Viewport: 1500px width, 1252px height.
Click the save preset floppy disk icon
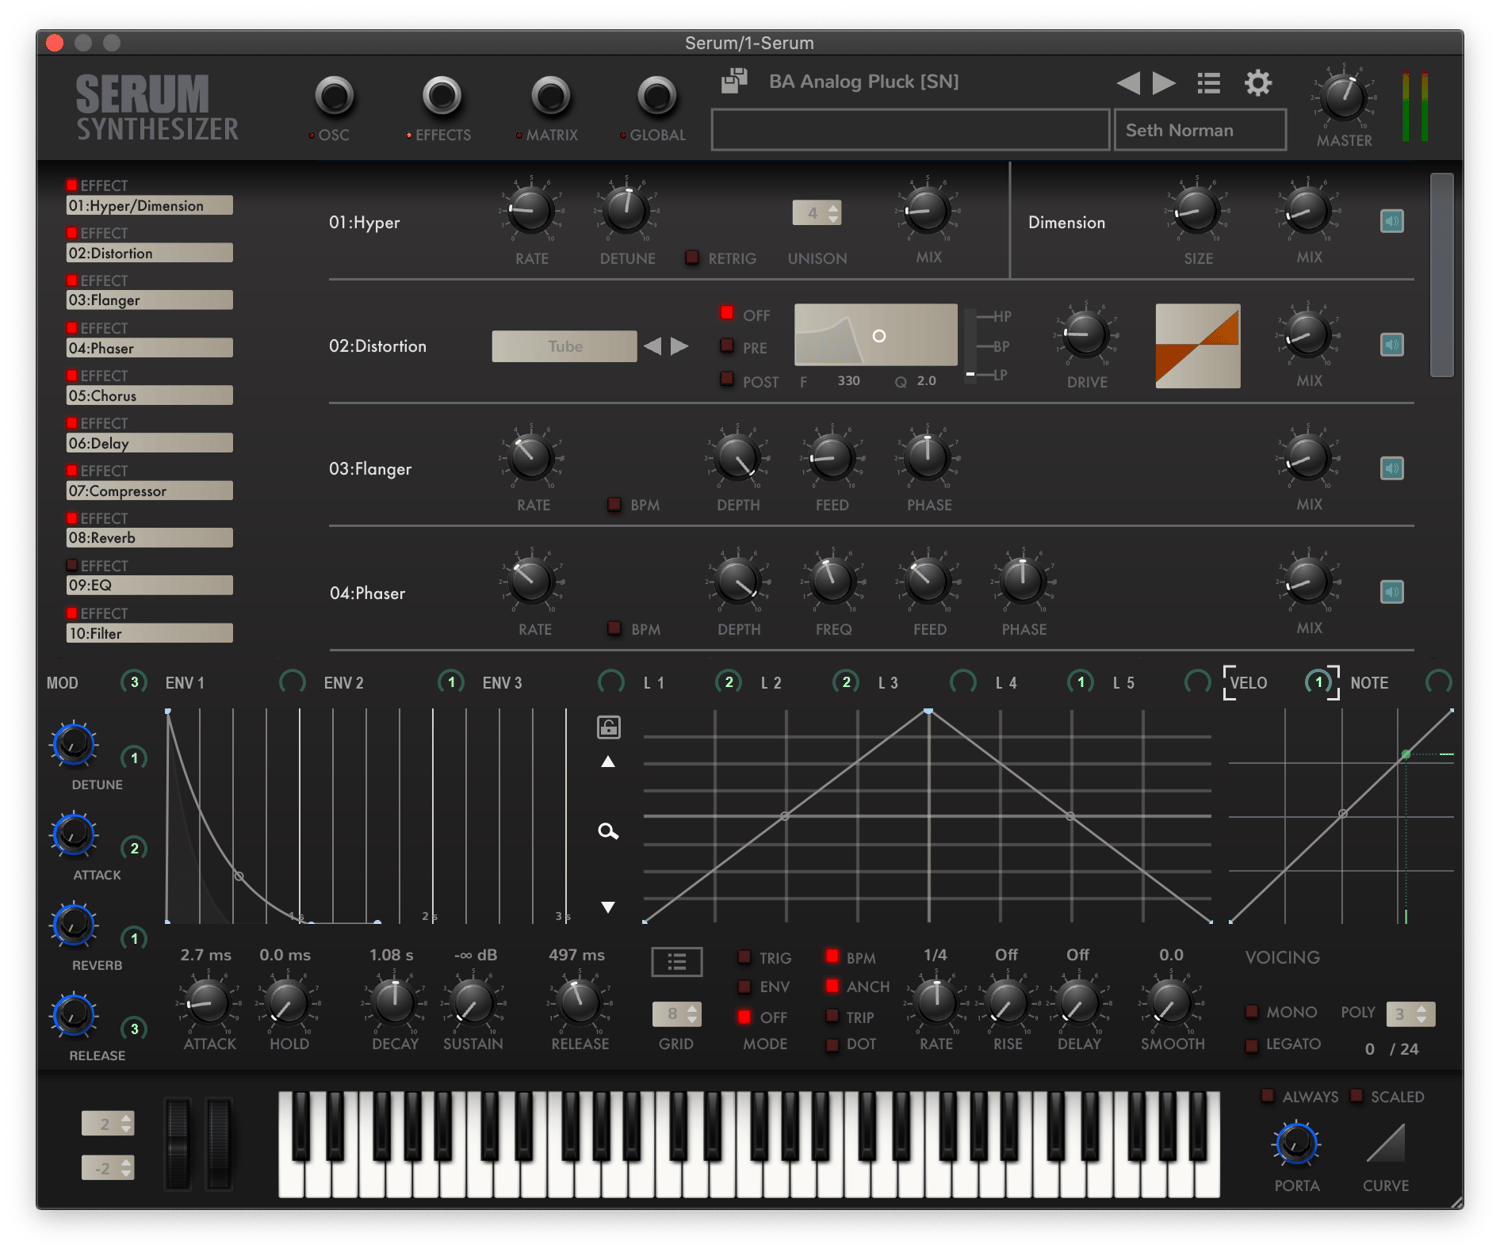click(x=735, y=81)
